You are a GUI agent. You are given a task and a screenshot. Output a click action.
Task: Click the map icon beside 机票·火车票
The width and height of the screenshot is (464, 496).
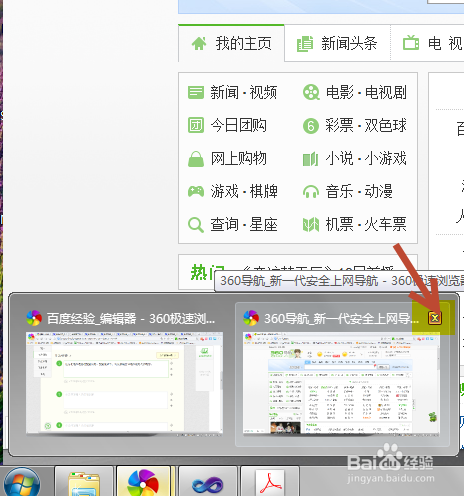tap(311, 224)
